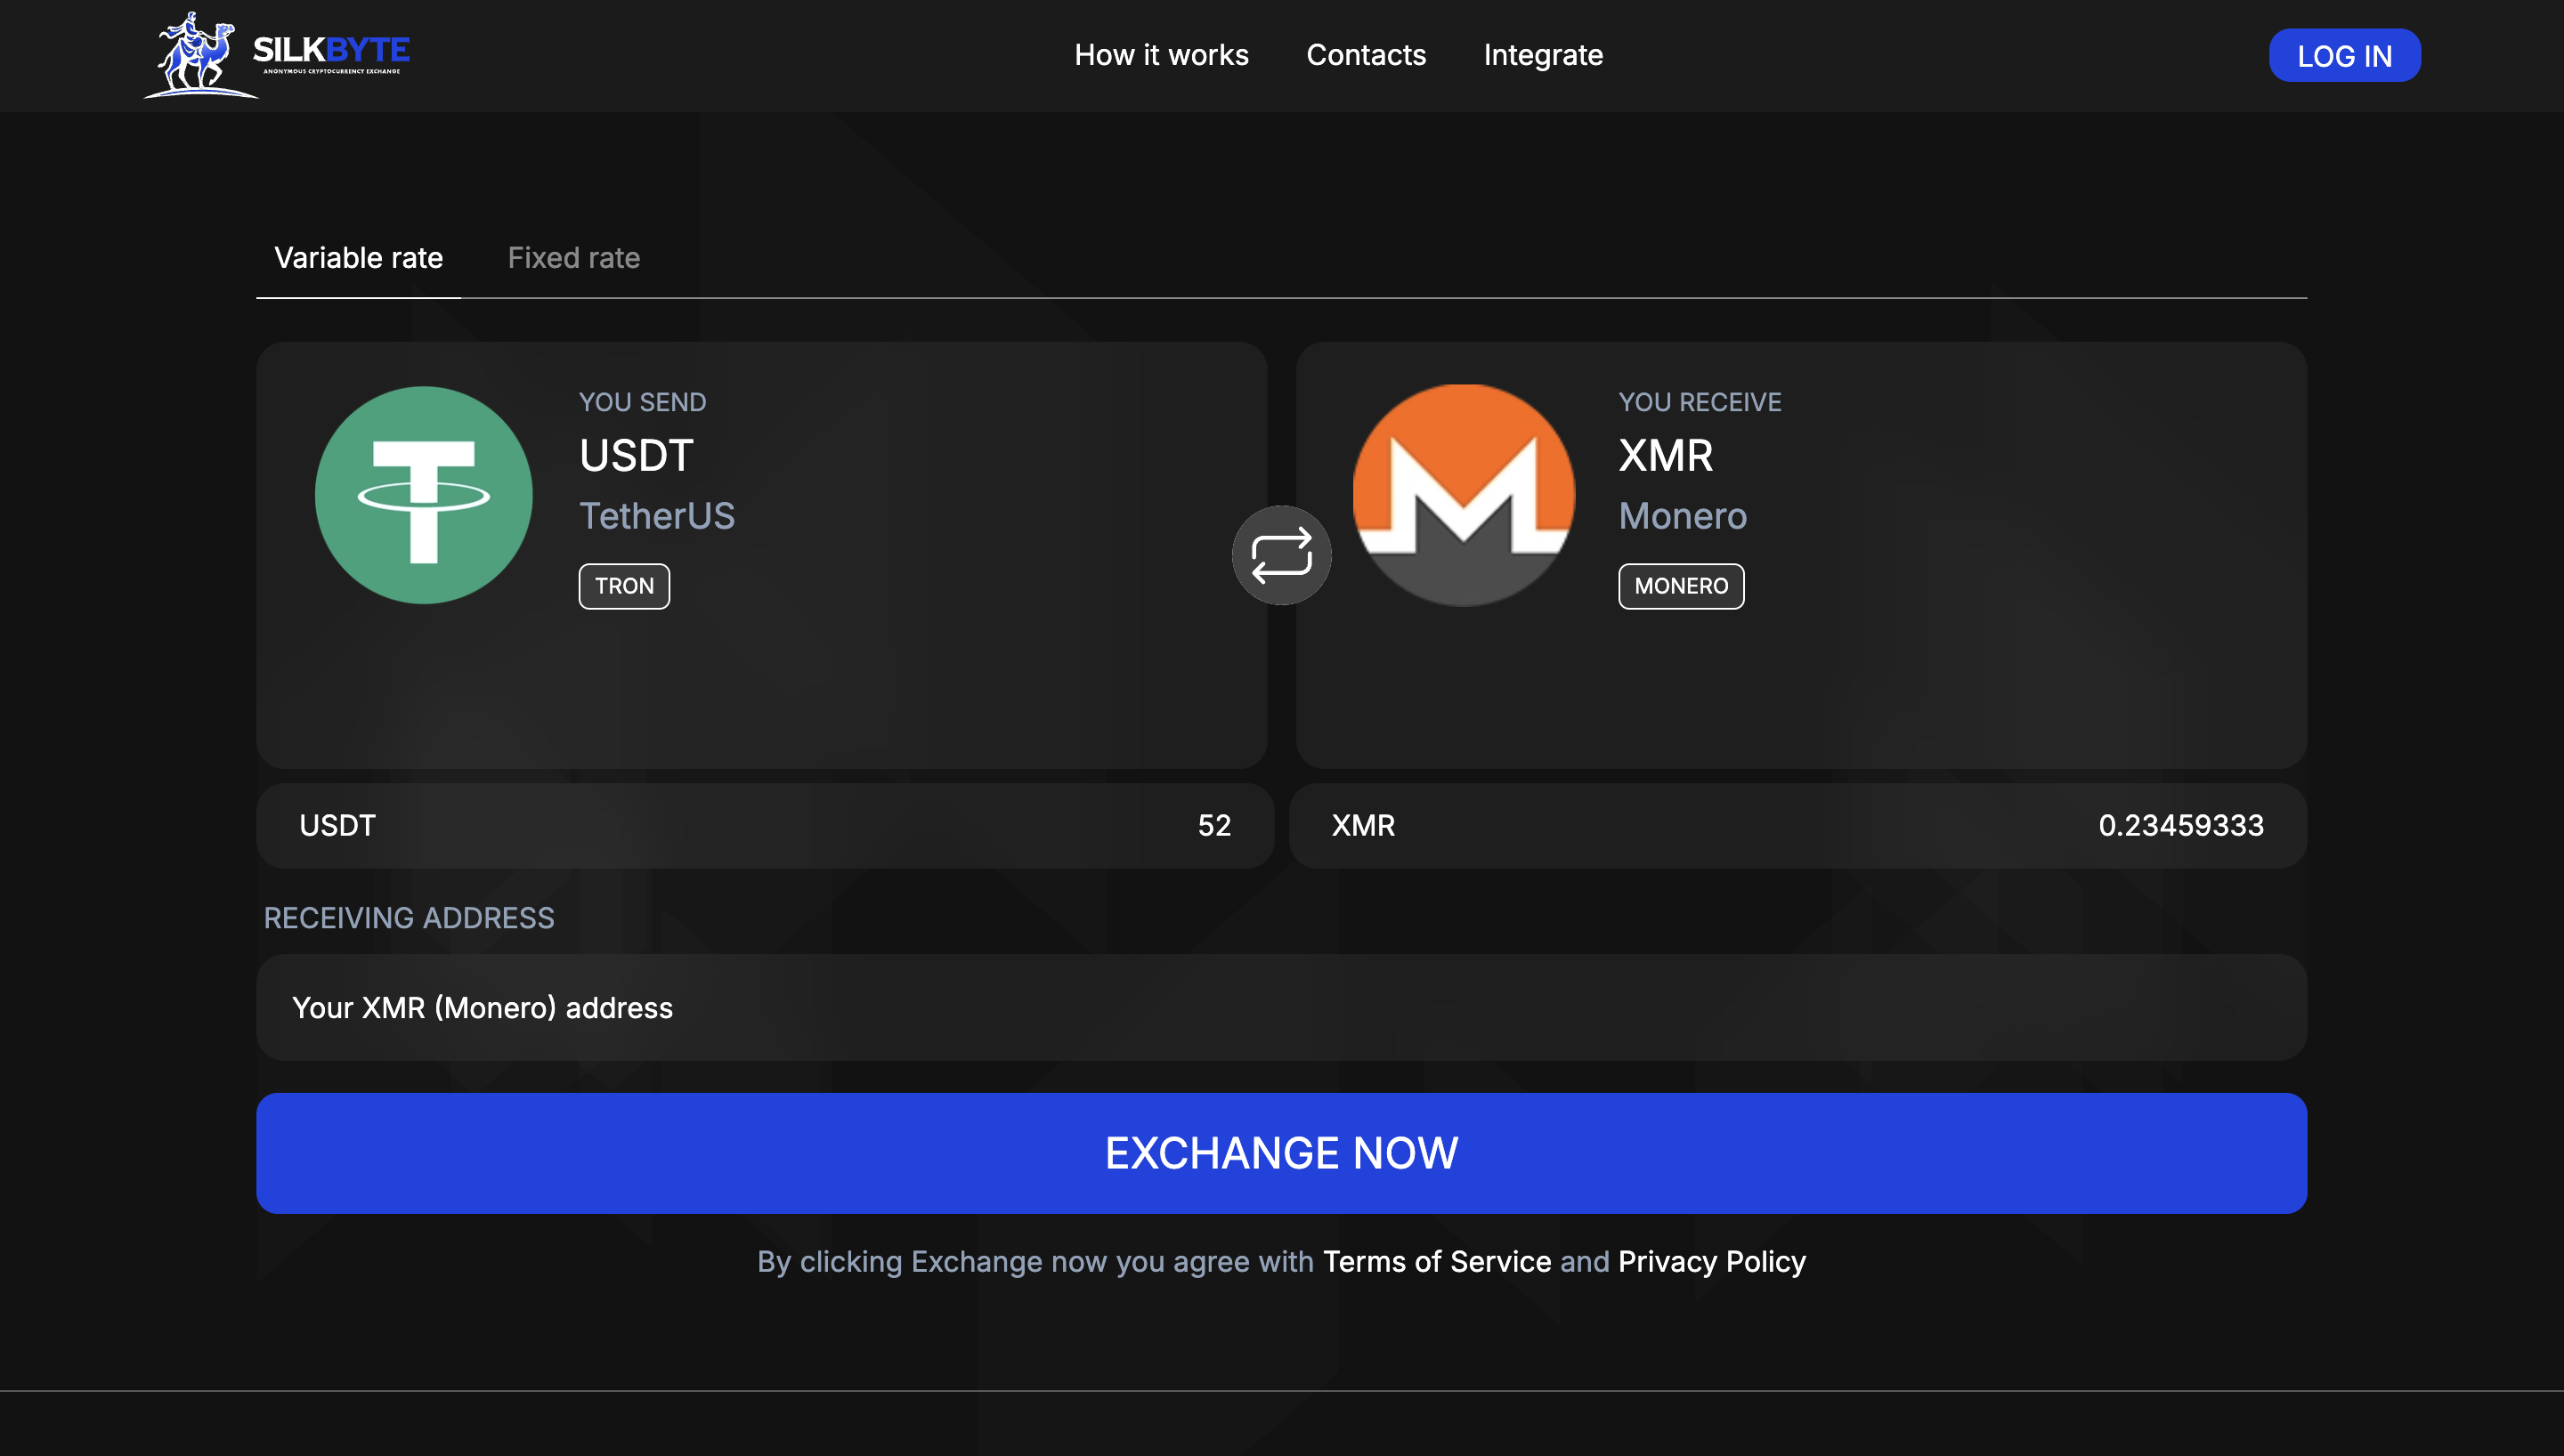Open the Contacts page
The image size is (2564, 1456).
pos(1366,55)
